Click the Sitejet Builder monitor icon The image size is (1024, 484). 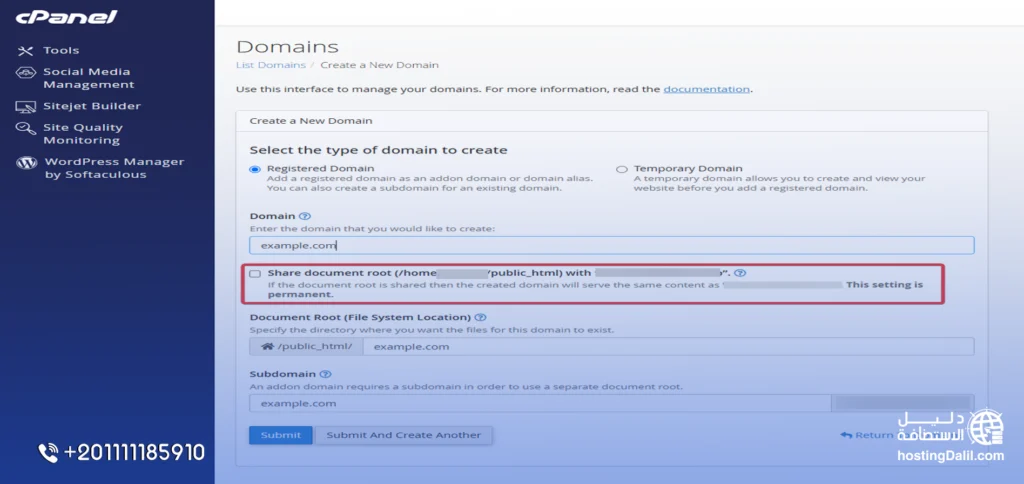click(x=25, y=106)
